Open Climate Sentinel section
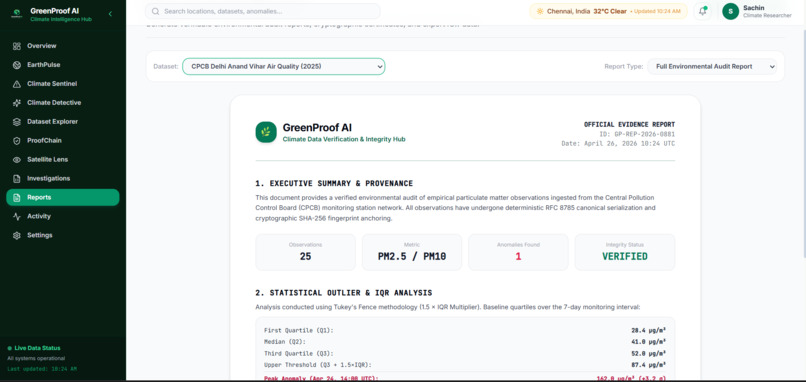The height and width of the screenshot is (382, 806). (63, 84)
